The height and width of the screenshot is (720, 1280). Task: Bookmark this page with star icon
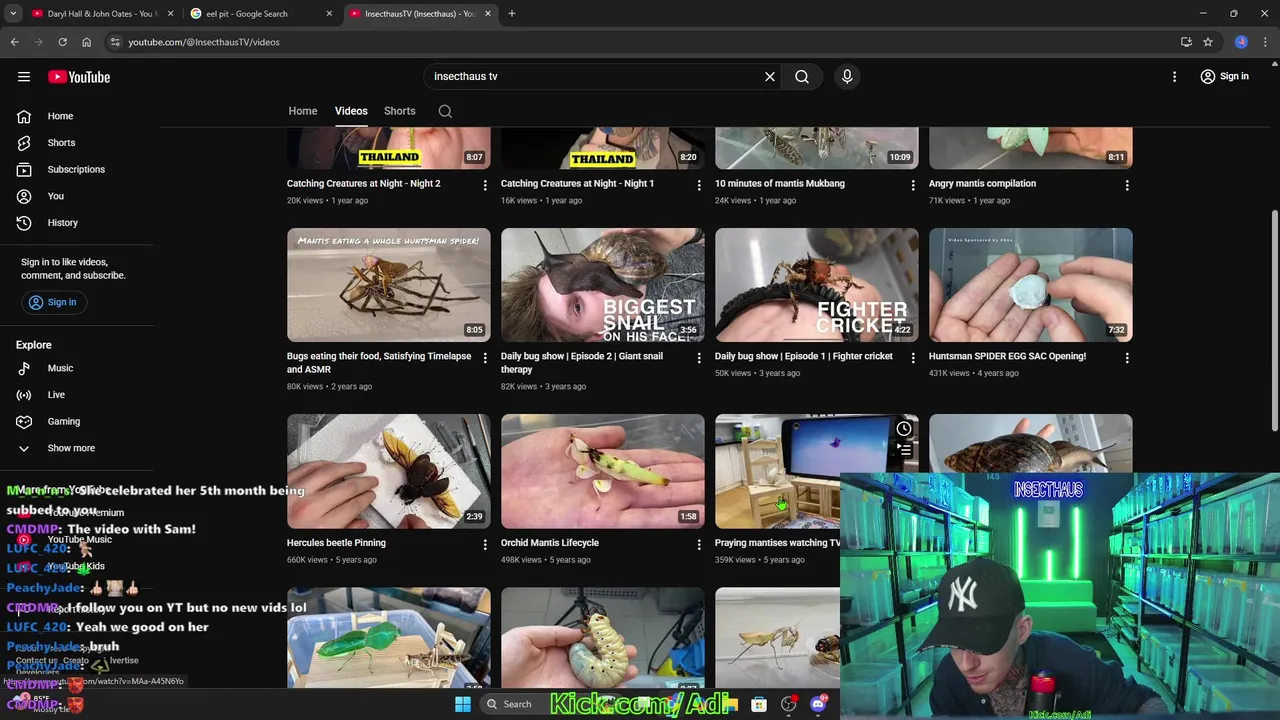(1208, 42)
